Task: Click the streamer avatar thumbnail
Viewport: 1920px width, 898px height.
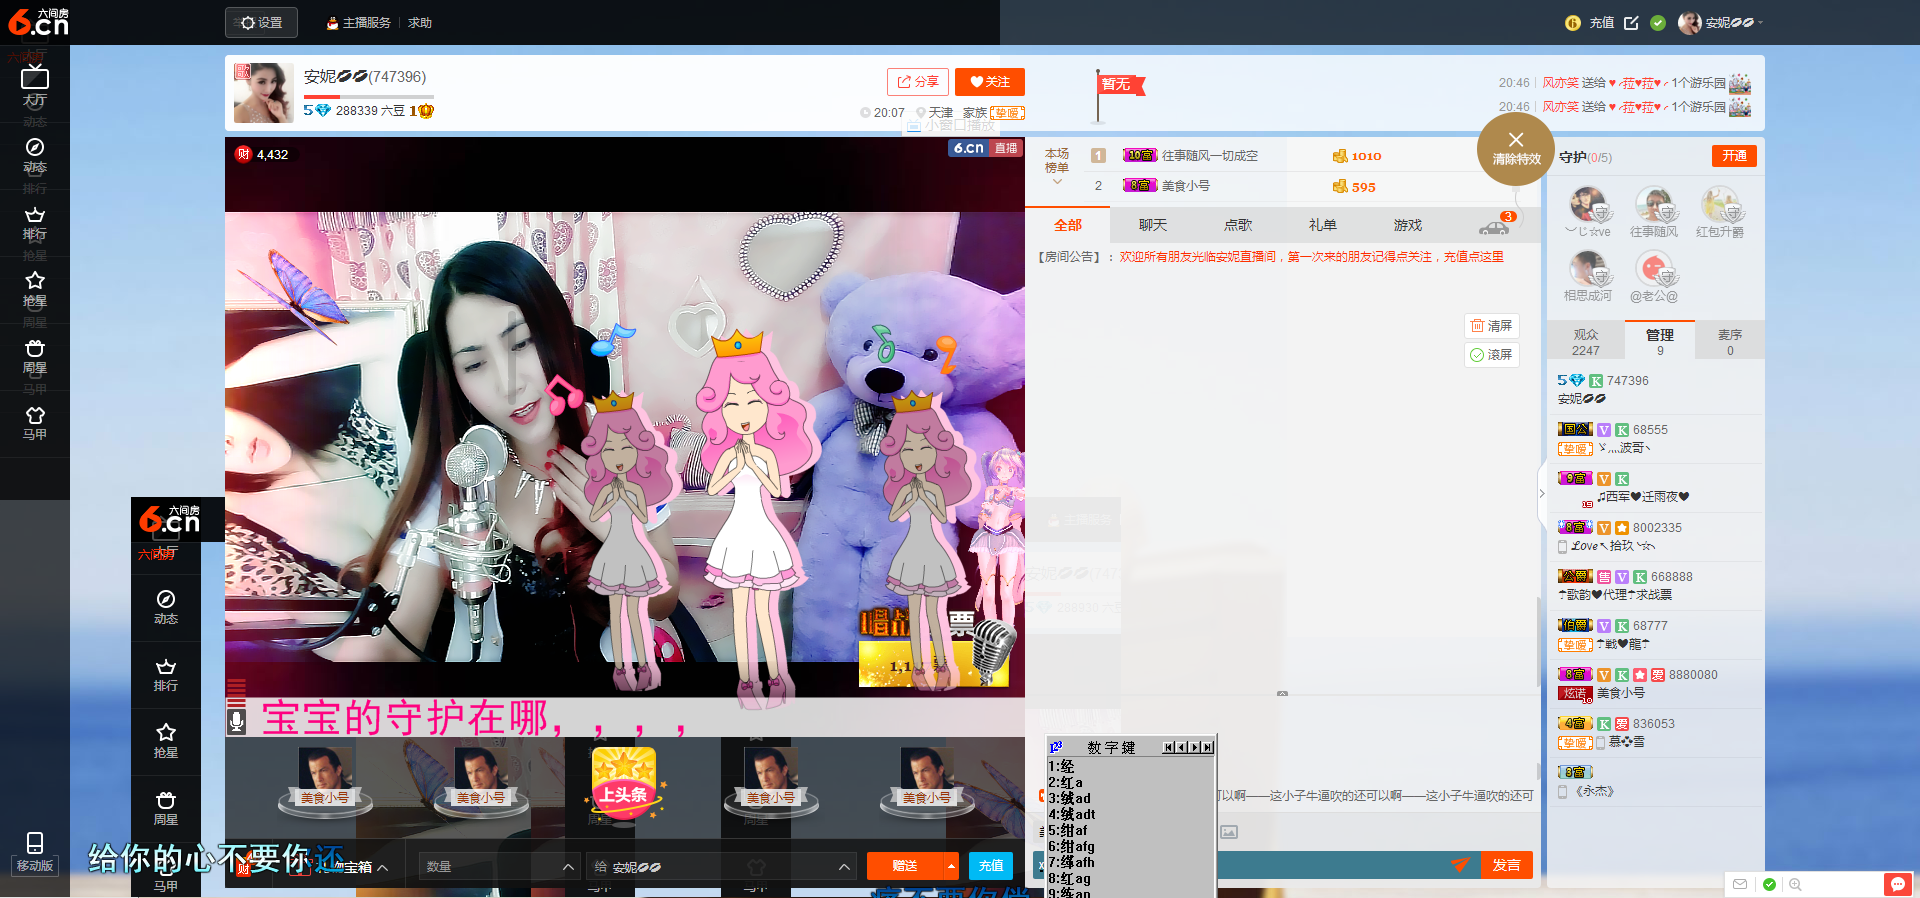Action: (x=263, y=93)
